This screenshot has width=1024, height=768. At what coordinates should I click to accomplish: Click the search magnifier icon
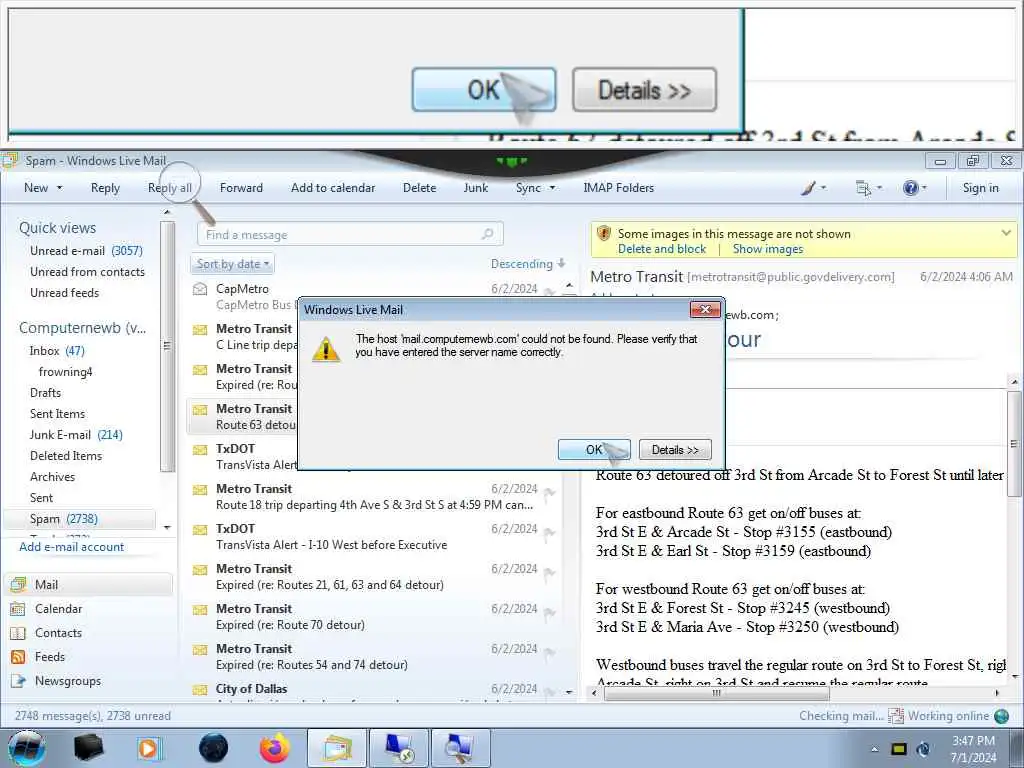coord(488,234)
